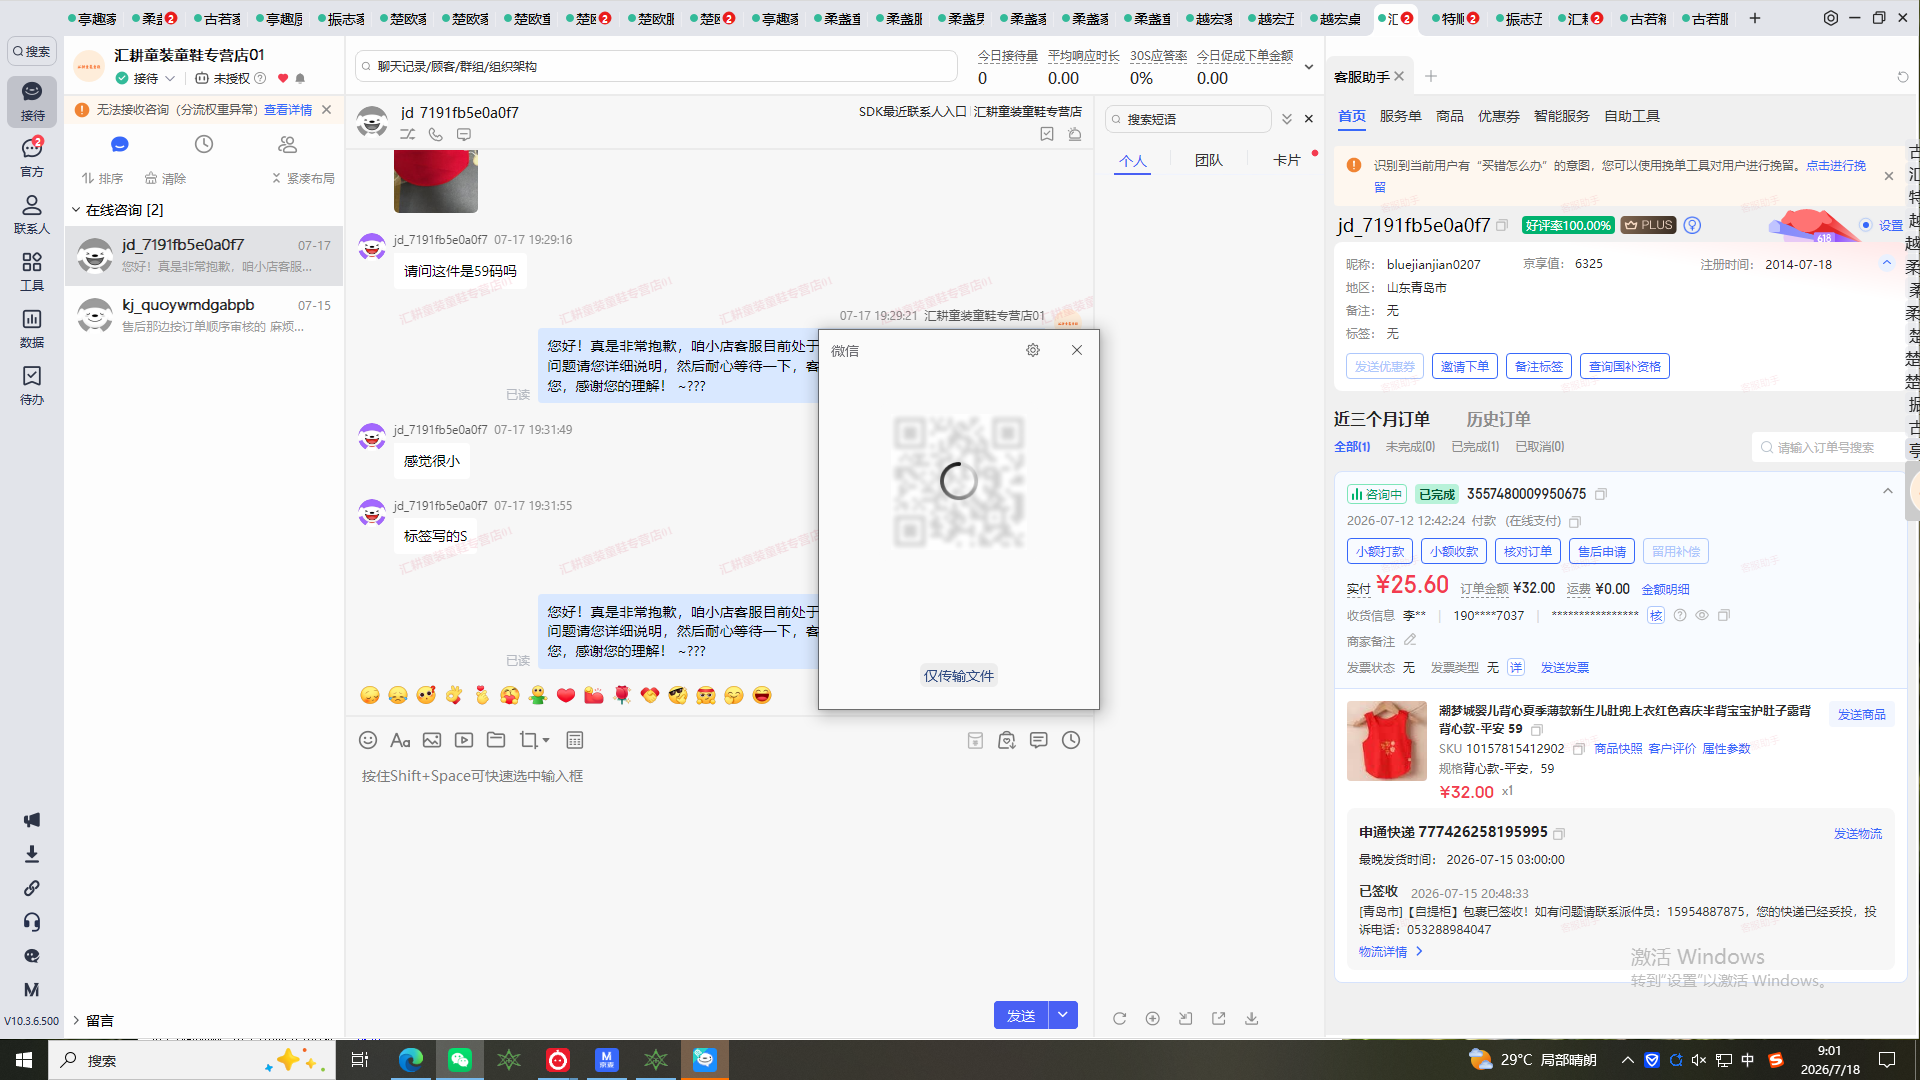
Task: Switch to the 商品 tab
Action: (x=1449, y=116)
